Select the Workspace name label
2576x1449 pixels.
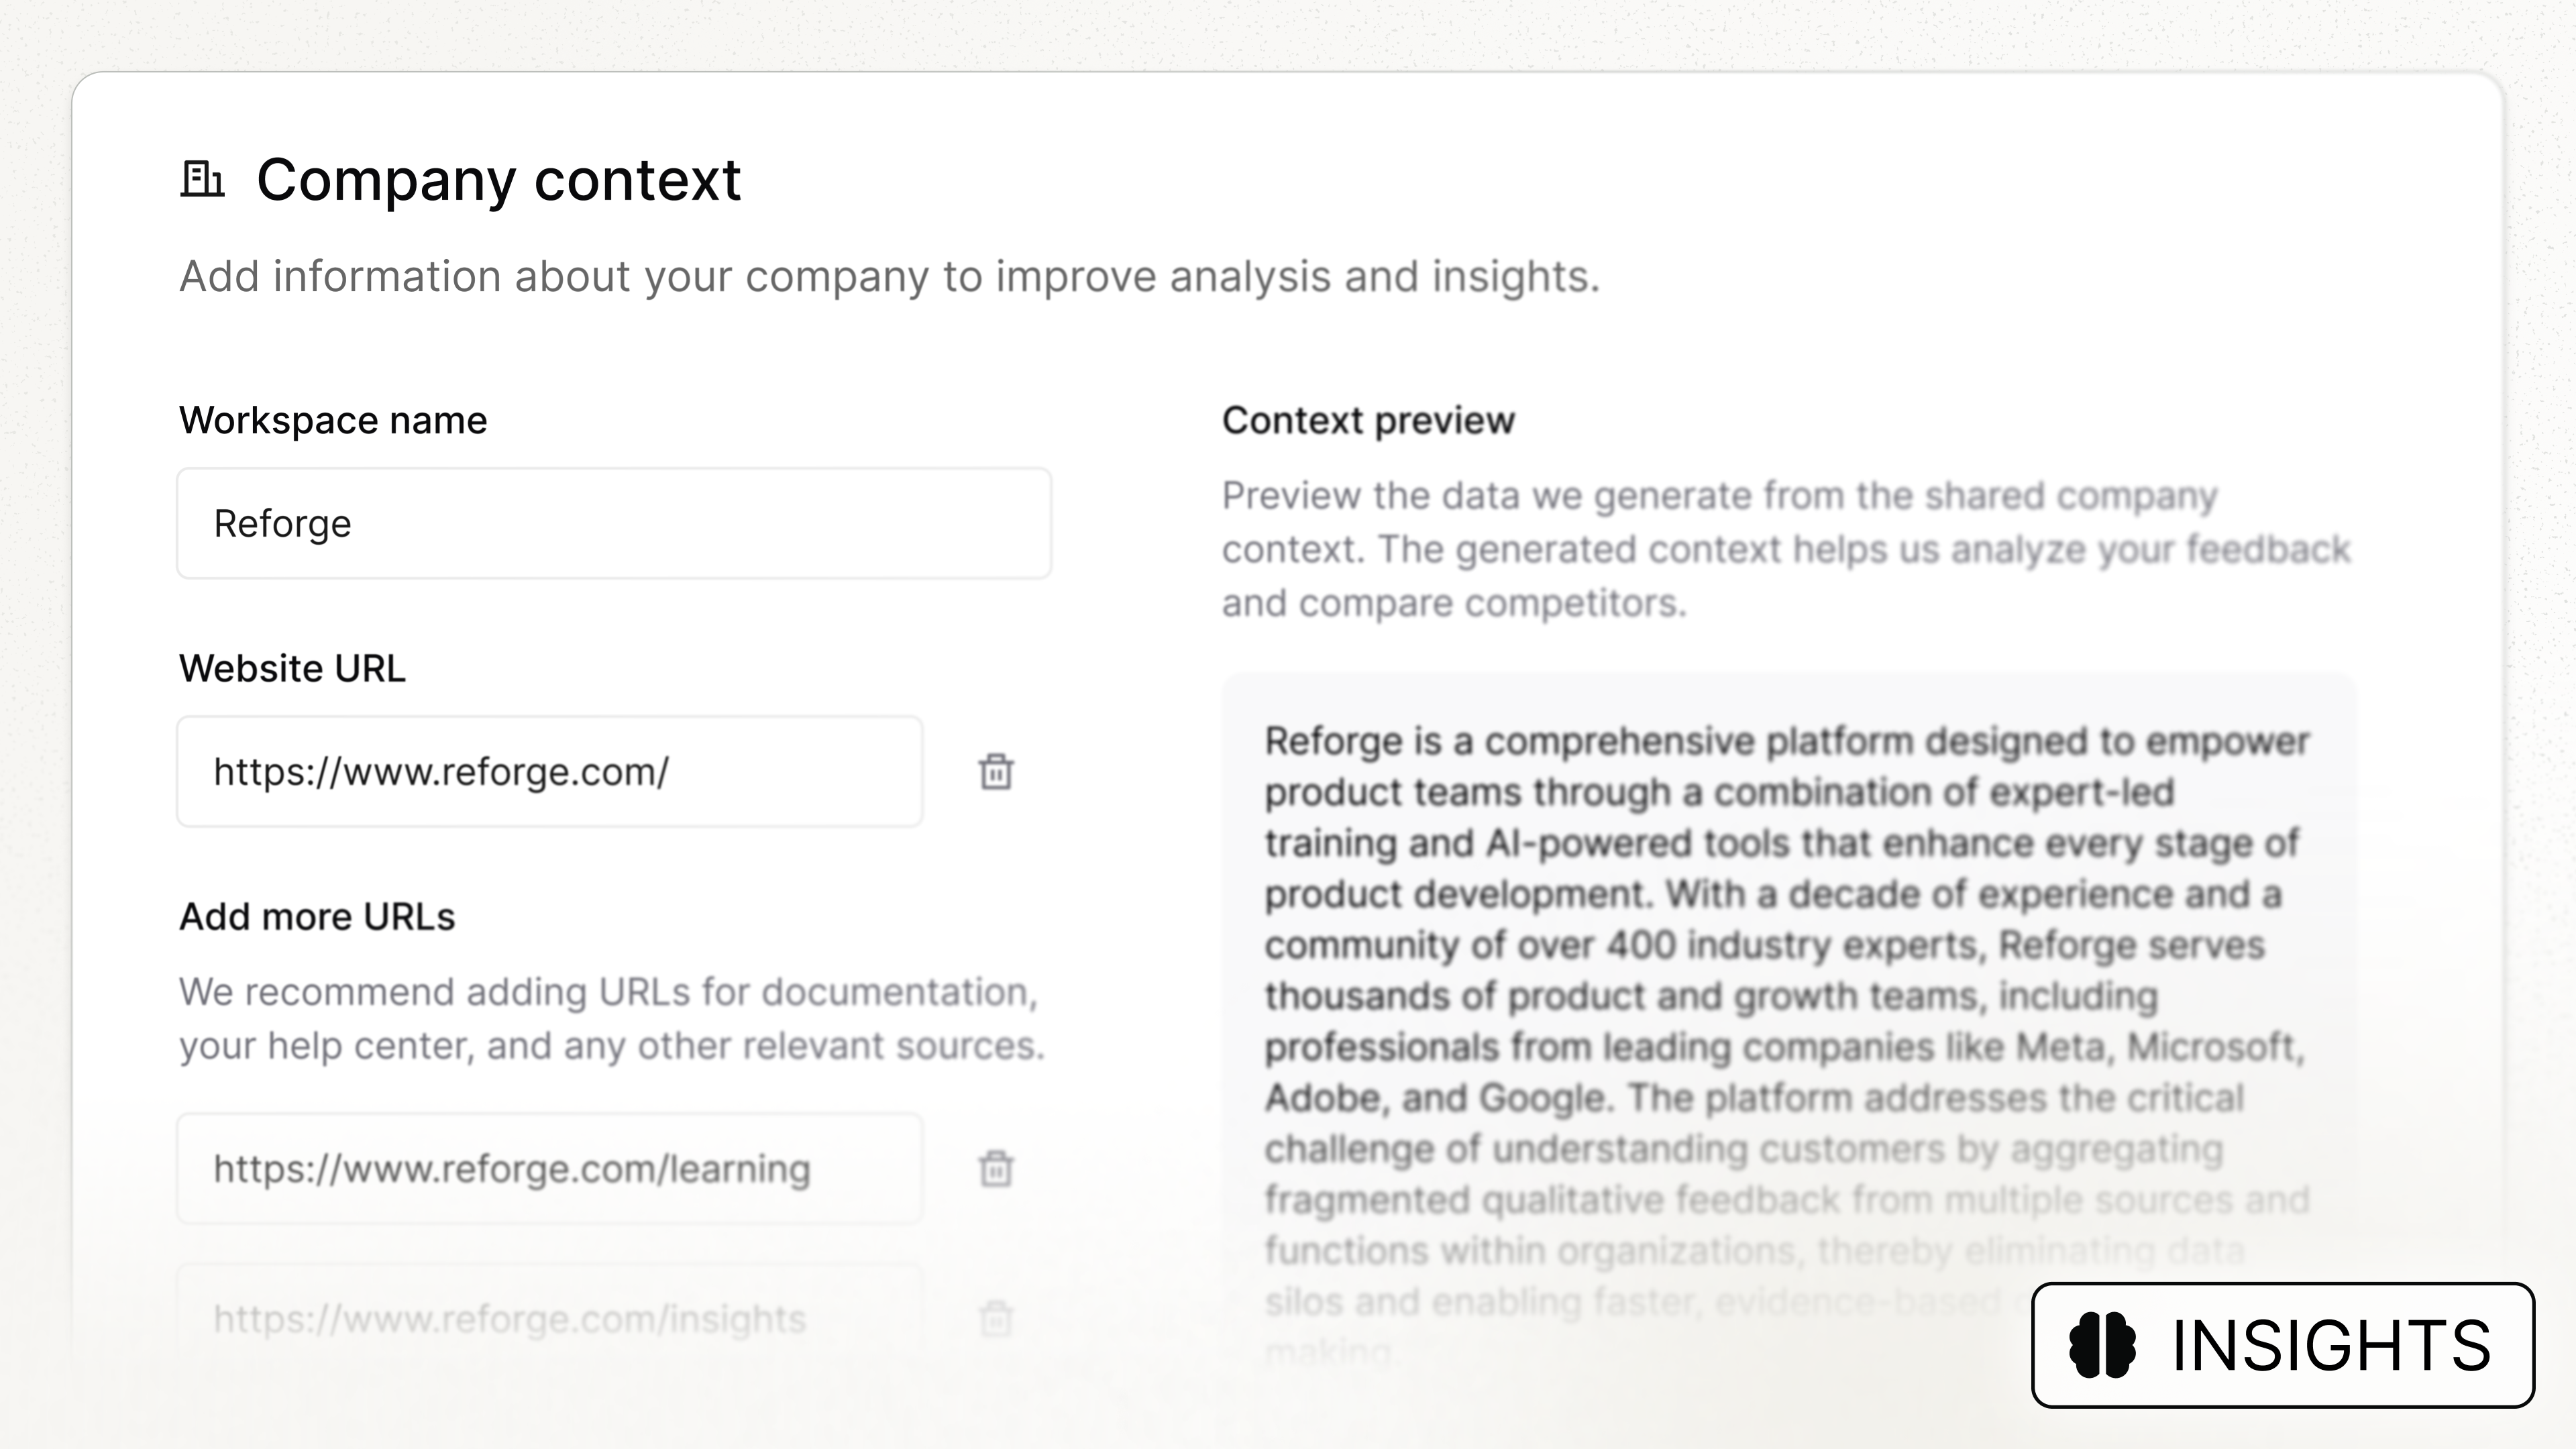332,420
